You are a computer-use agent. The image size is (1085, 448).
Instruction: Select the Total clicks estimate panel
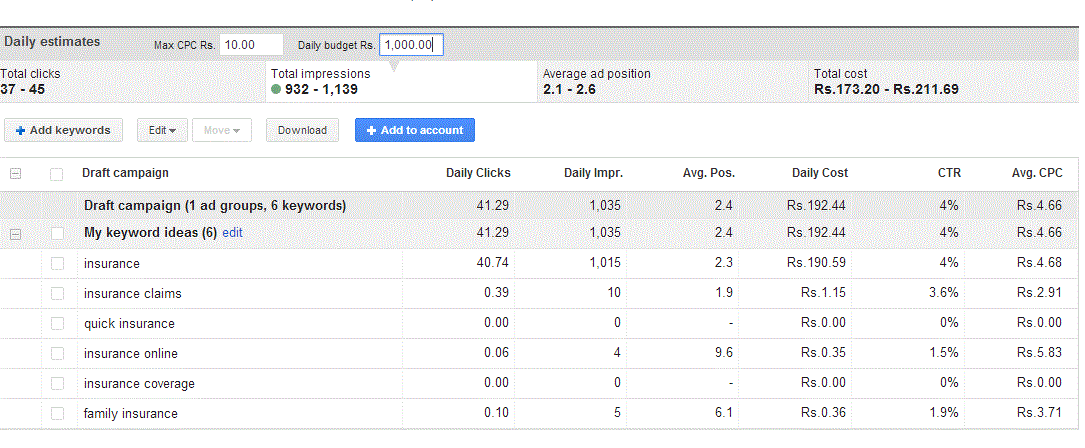click(130, 82)
